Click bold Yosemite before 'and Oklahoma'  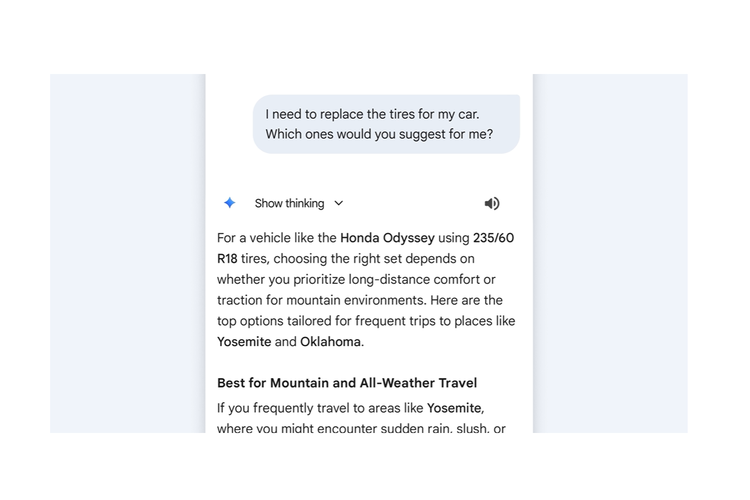tap(244, 341)
